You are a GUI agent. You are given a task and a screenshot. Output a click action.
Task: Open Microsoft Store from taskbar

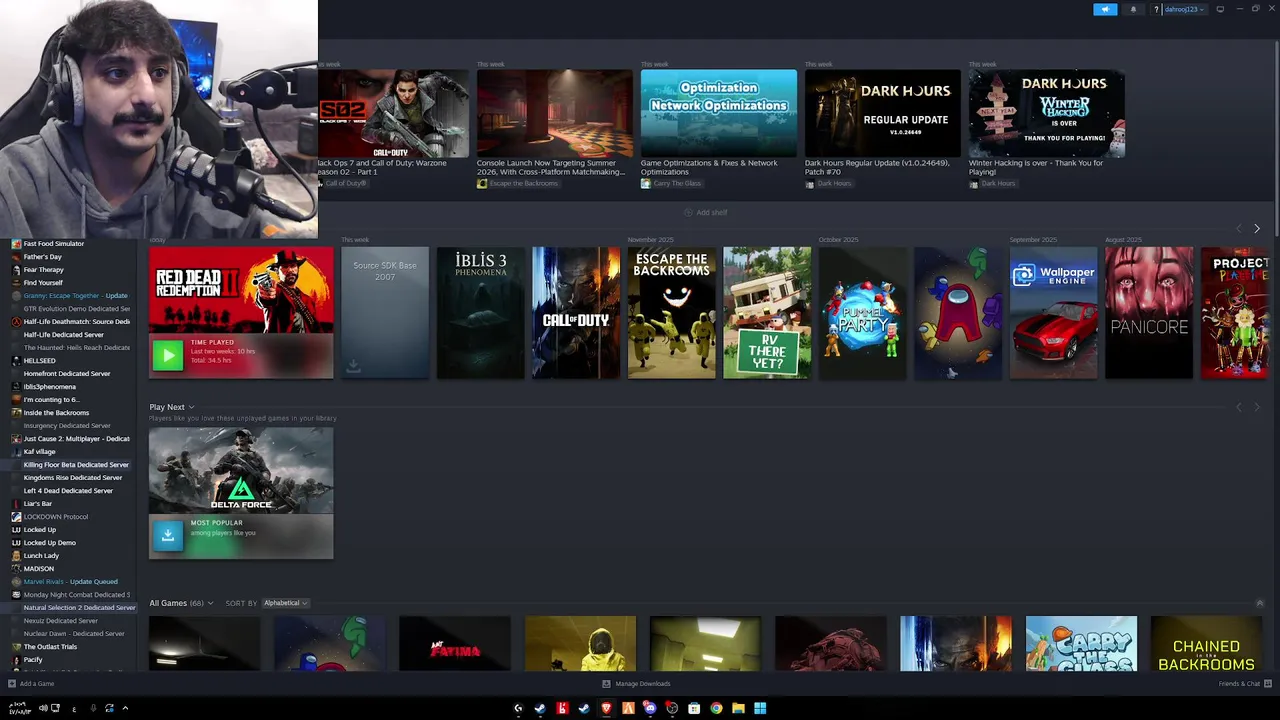[x=694, y=708]
